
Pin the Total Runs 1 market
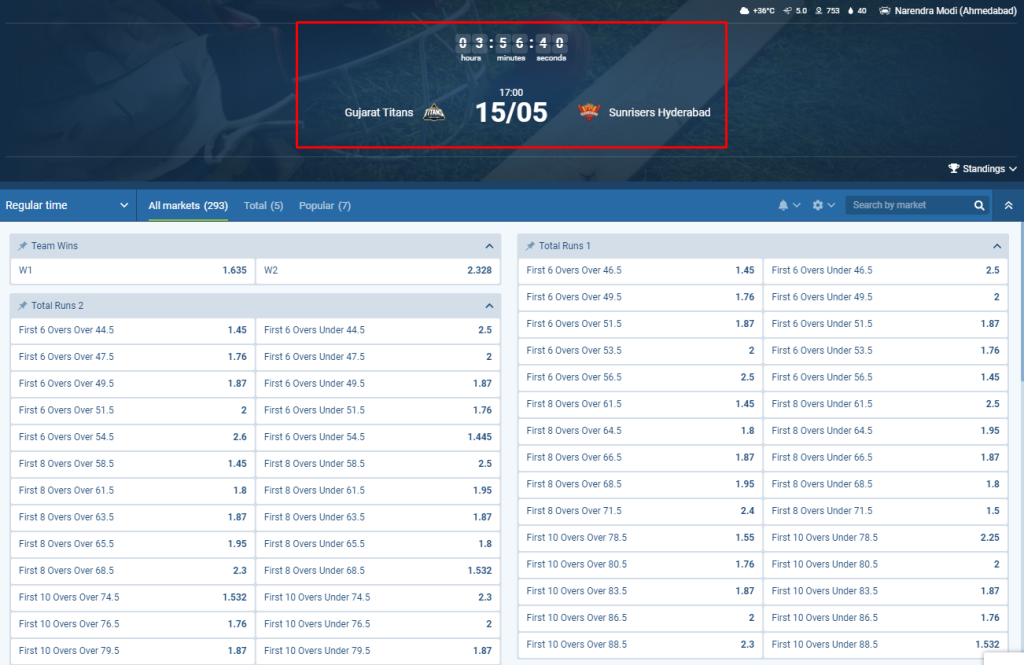pyautogui.click(x=530, y=246)
